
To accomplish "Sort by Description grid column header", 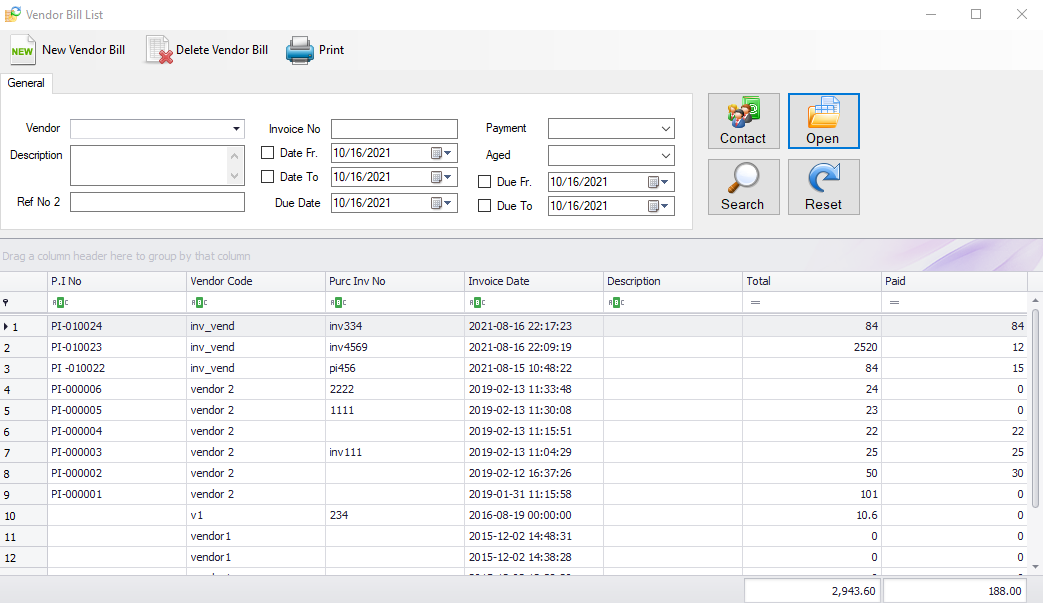I will tap(673, 281).
